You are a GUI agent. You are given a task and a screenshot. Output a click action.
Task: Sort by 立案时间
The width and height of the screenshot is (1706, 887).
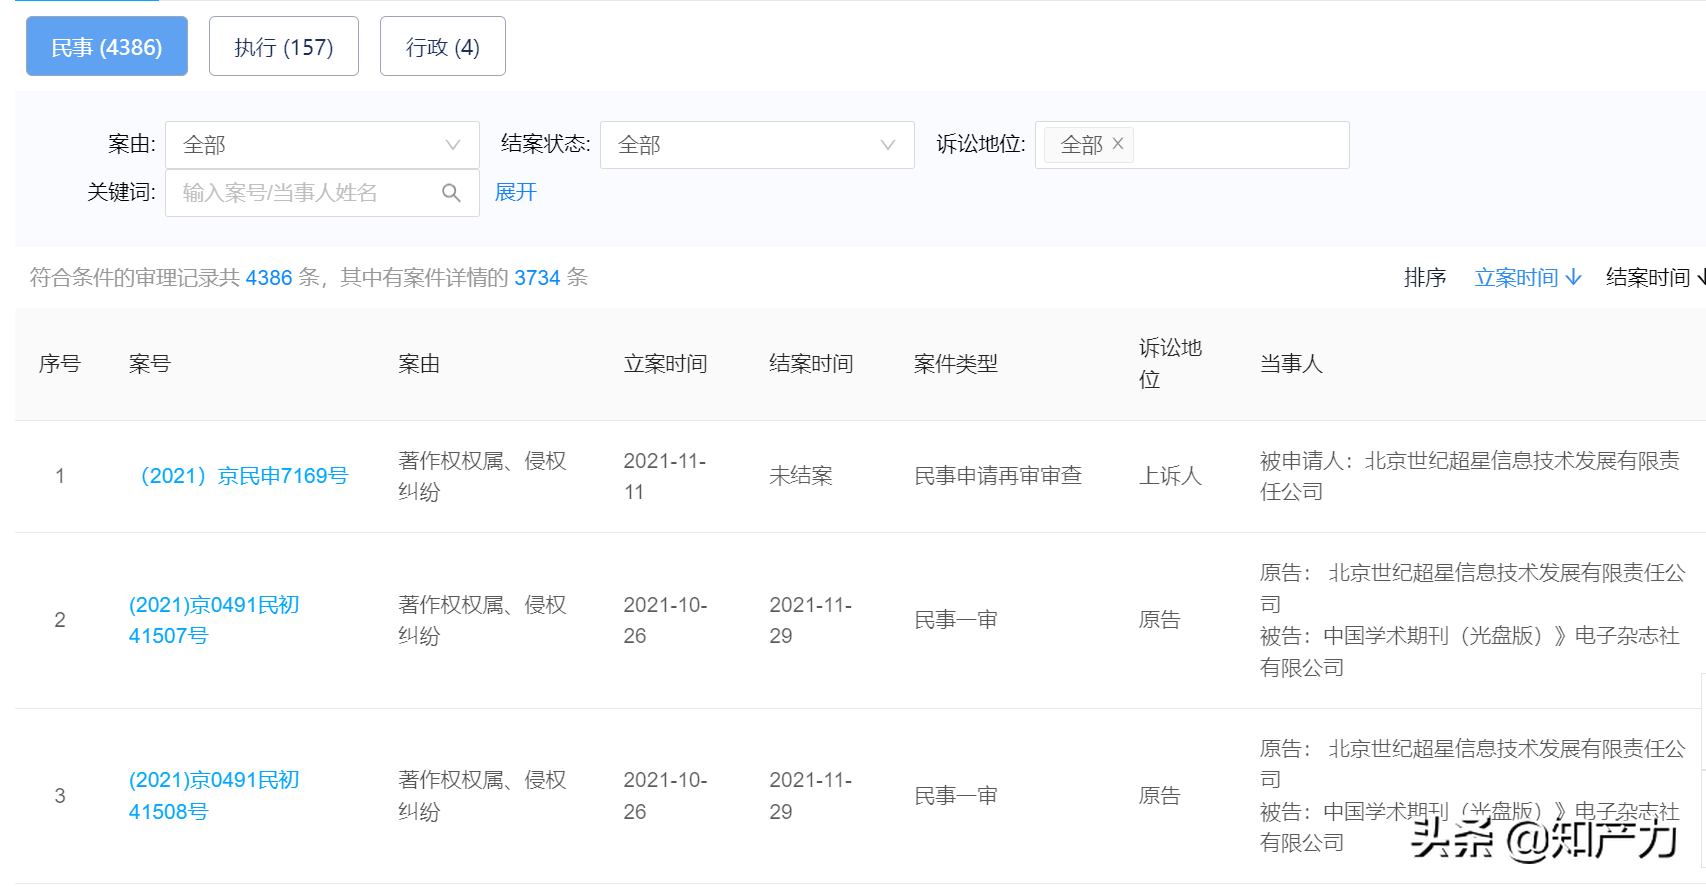point(1528,277)
